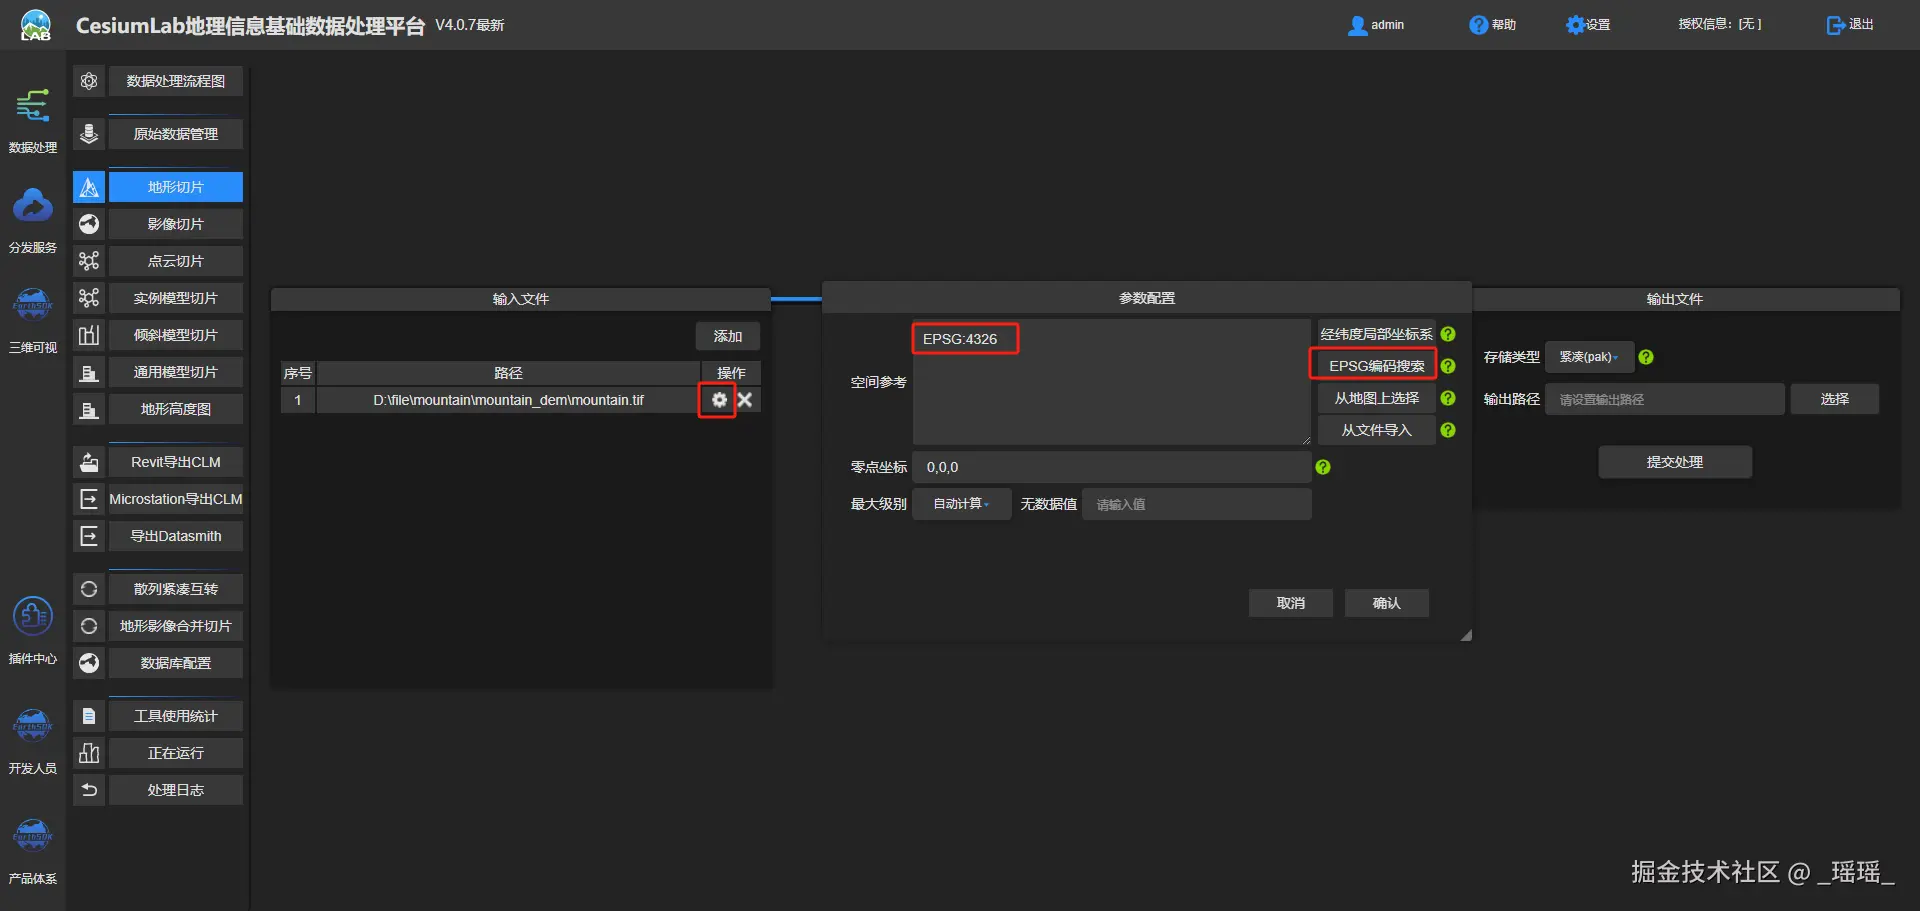Click 退出 logout link
The height and width of the screenshot is (911, 1920).
1850,25
